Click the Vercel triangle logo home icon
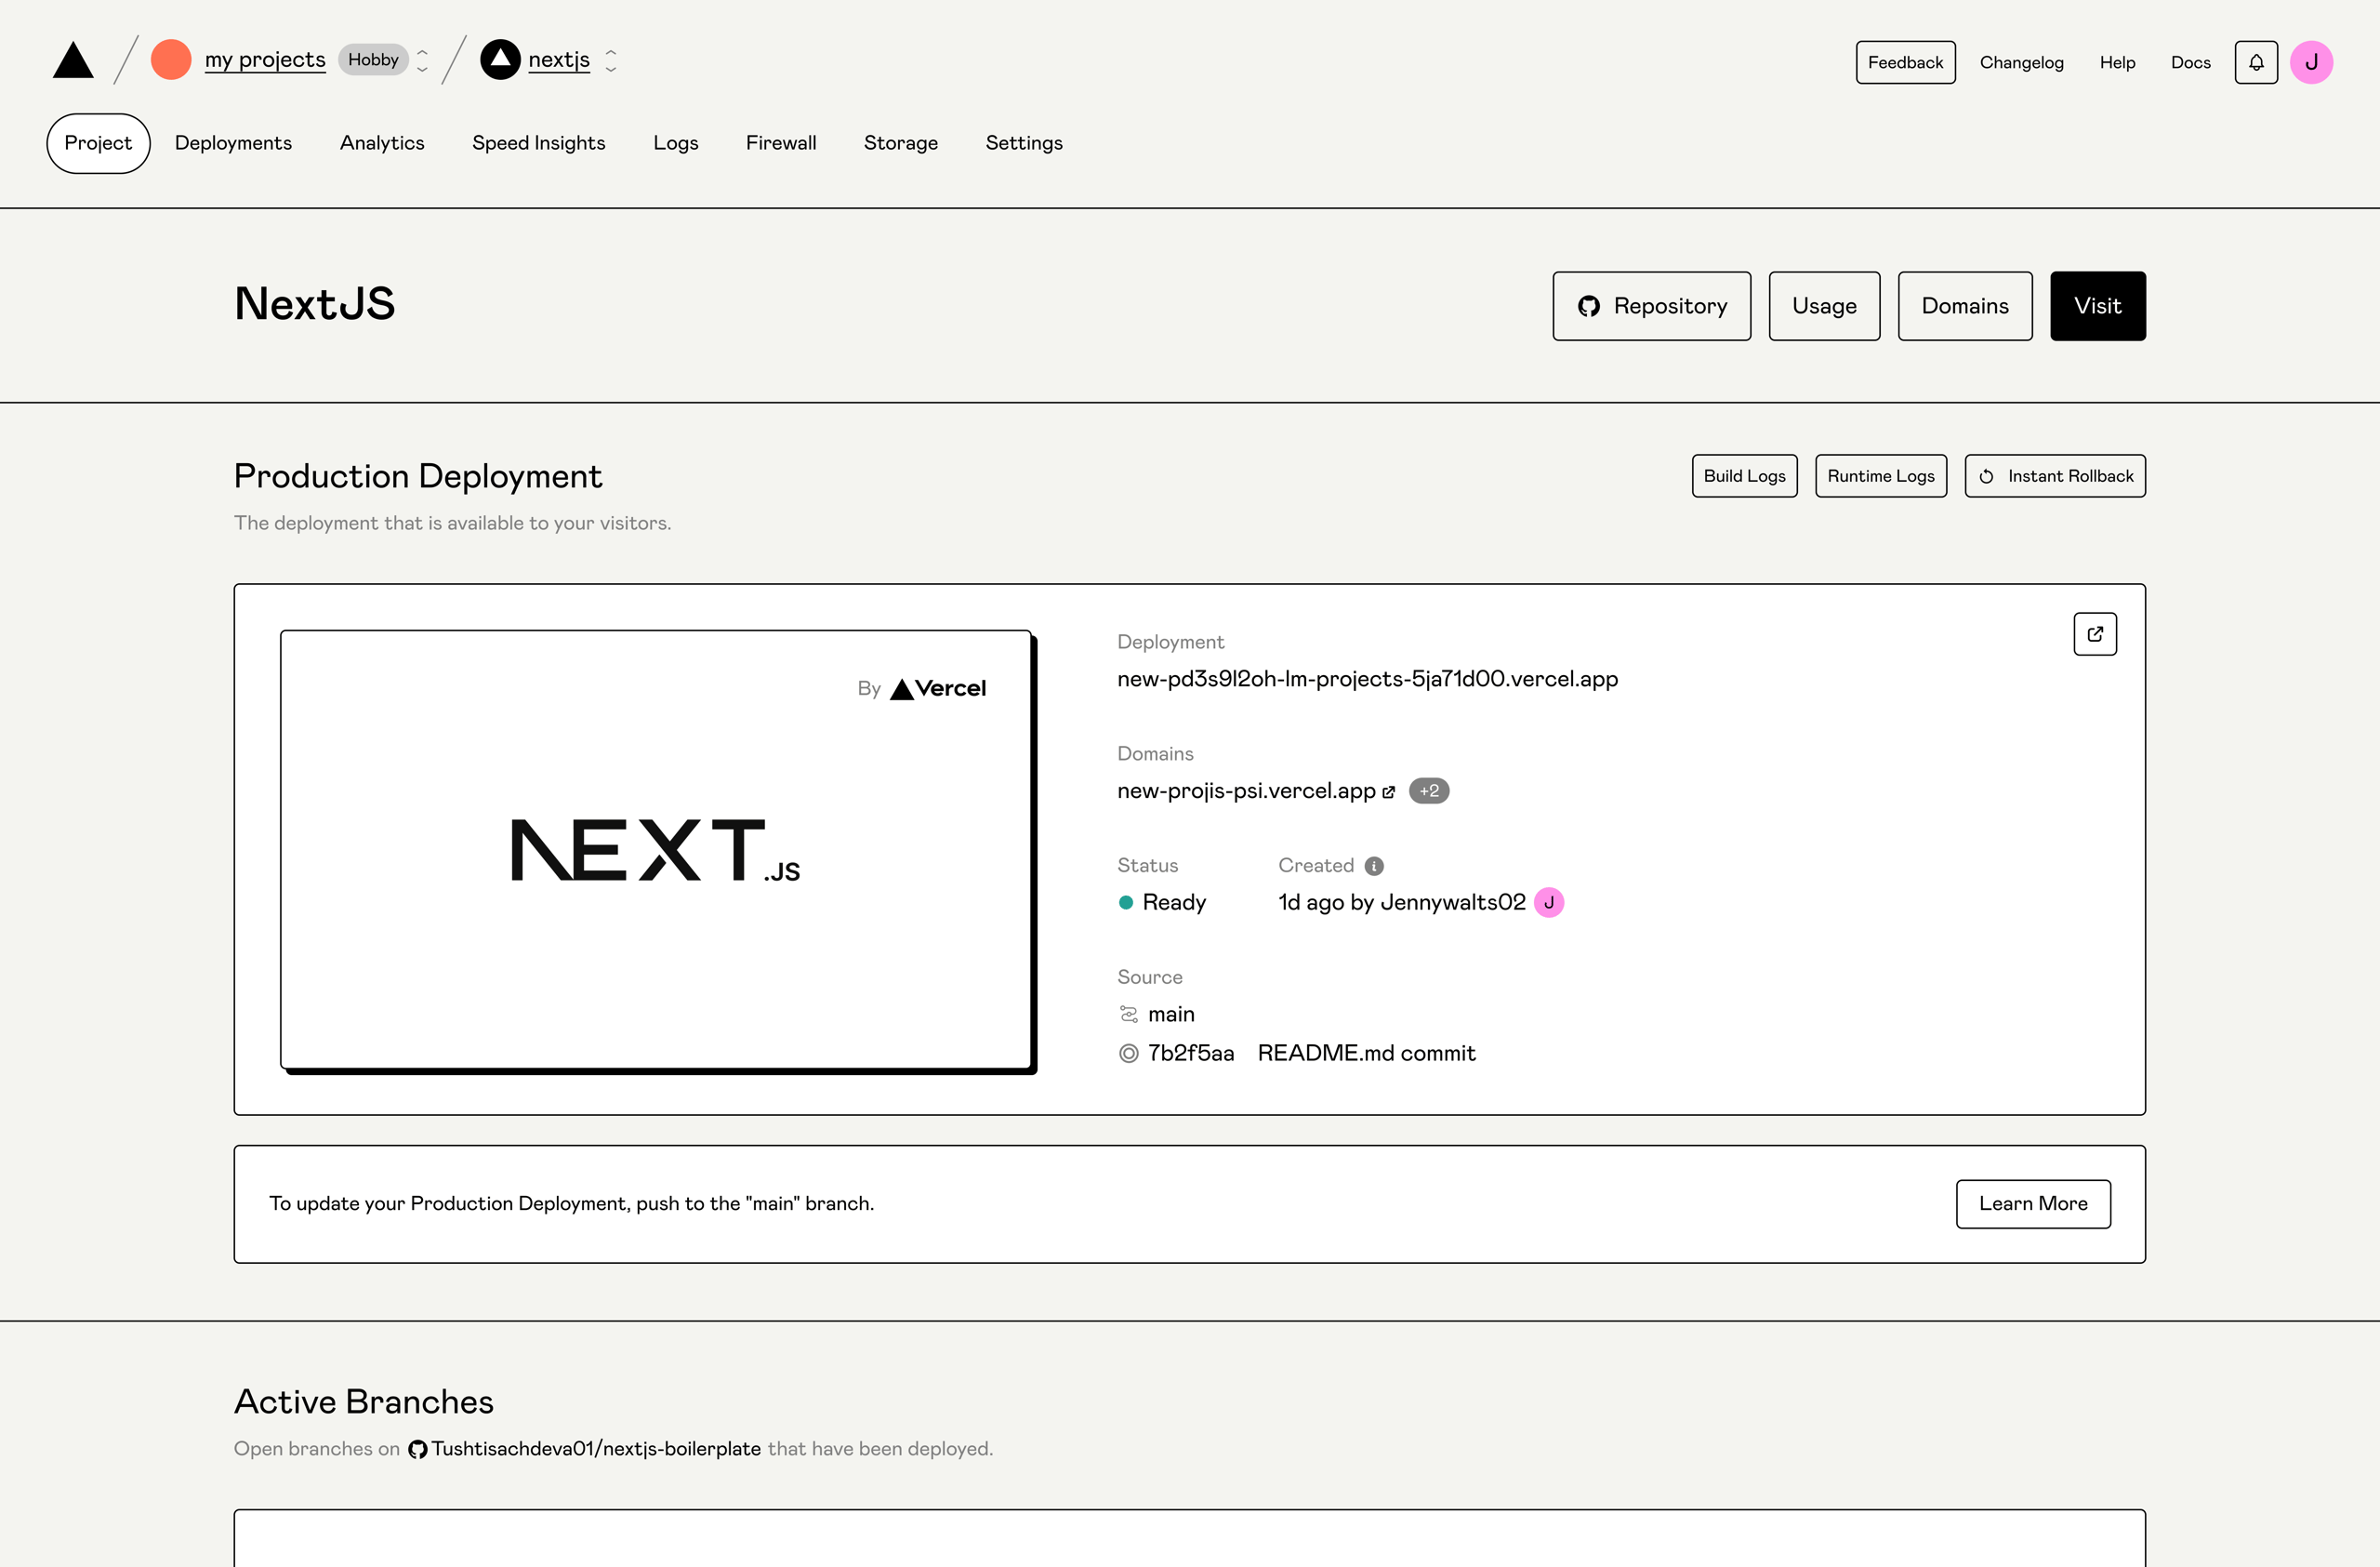The image size is (2380, 1567). [x=73, y=60]
